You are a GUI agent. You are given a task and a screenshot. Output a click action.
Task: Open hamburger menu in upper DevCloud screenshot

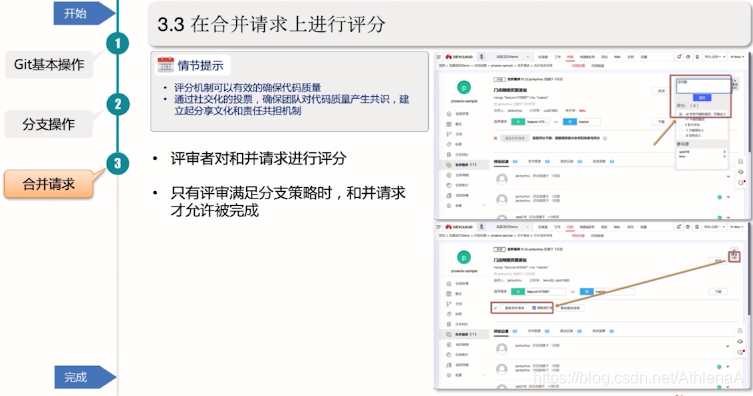click(x=439, y=57)
